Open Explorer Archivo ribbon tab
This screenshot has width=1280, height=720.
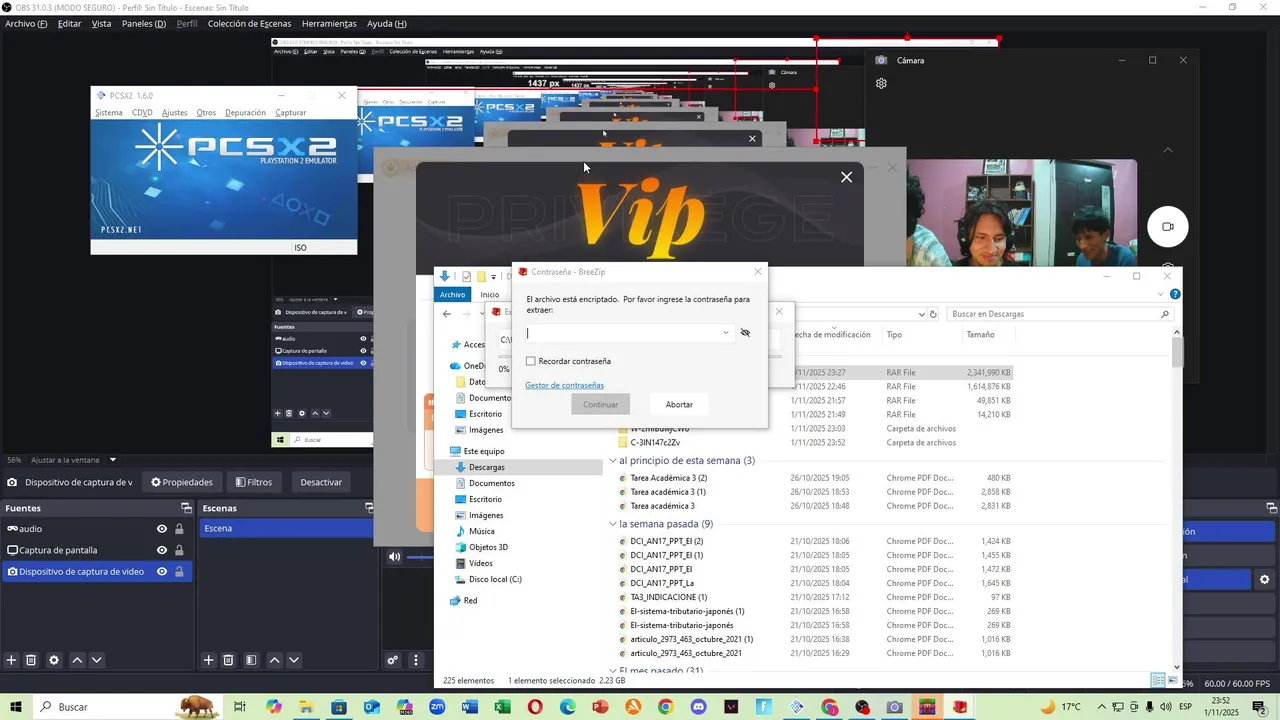point(452,294)
